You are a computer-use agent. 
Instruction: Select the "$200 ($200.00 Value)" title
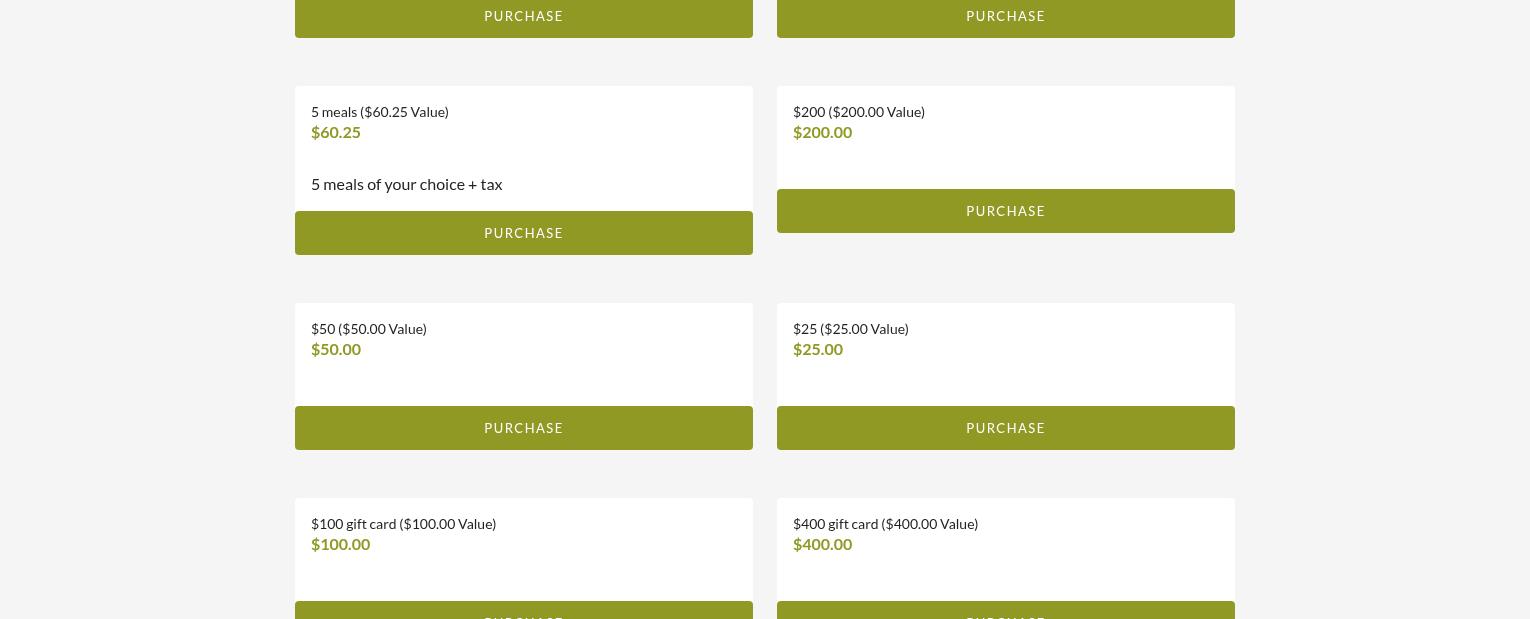(859, 112)
